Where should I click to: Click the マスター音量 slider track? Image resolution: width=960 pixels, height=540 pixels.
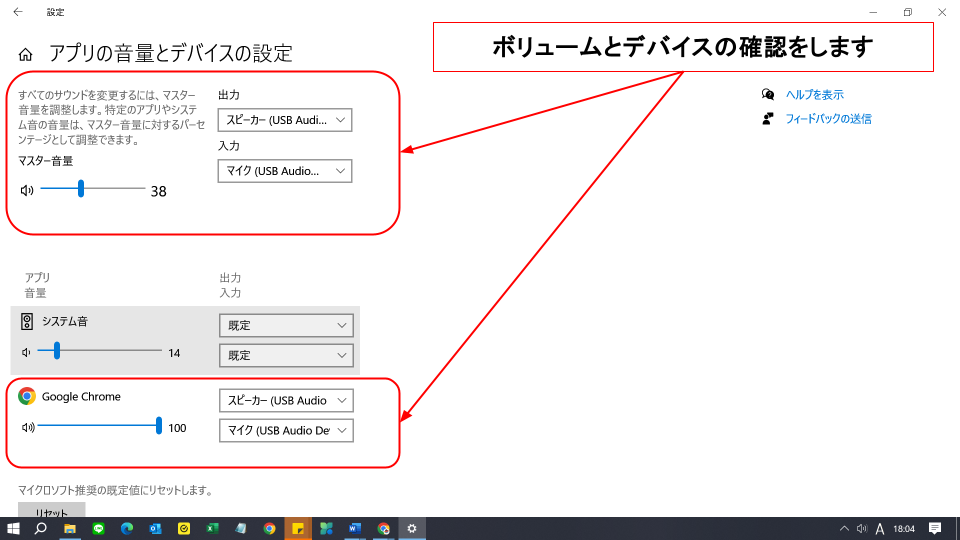click(110, 190)
